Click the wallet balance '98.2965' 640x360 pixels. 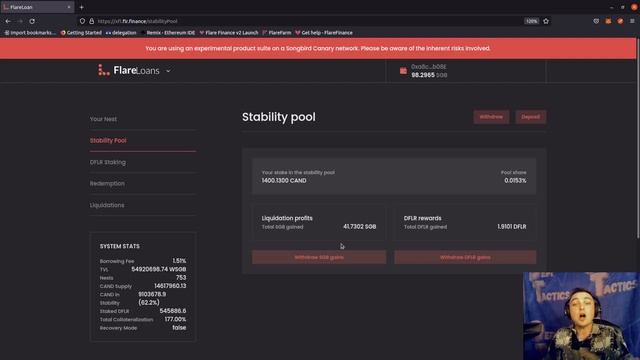coord(423,75)
